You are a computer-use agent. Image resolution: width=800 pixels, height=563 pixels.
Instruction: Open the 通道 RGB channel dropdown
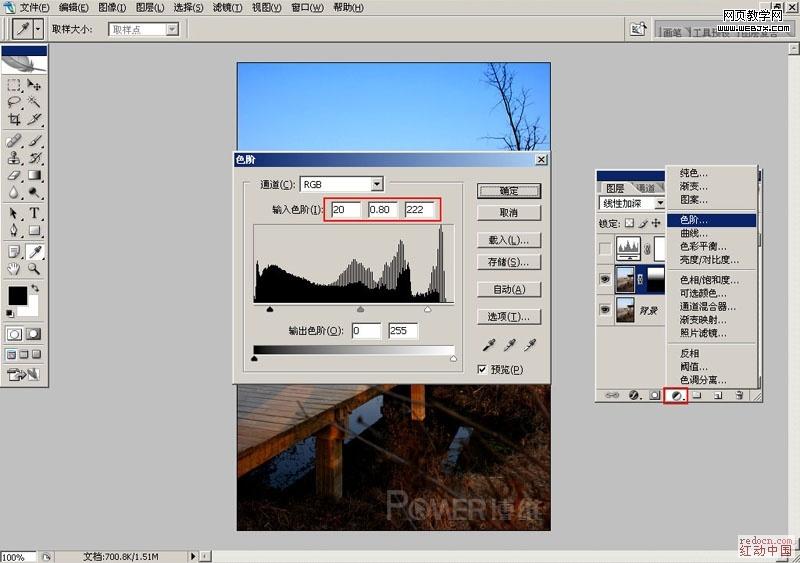point(377,184)
